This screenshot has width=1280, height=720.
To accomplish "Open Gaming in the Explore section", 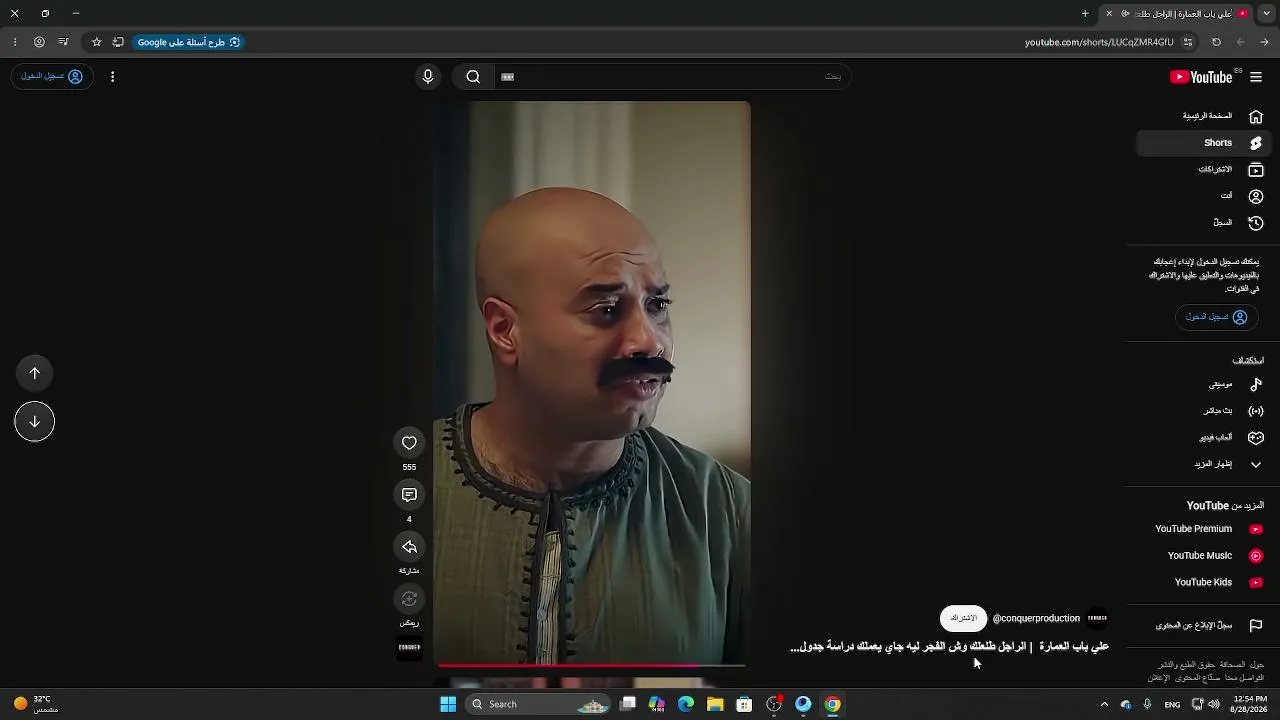I will 1203,438.
